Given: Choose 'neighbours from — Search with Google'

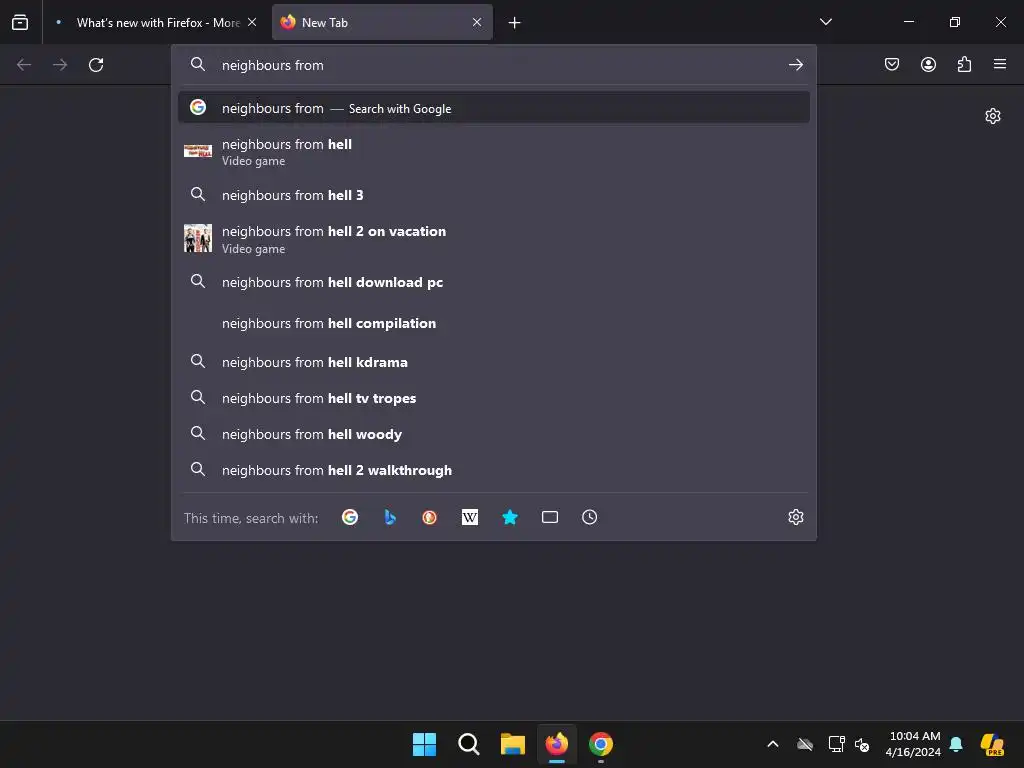Looking at the screenshot, I should [x=494, y=108].
